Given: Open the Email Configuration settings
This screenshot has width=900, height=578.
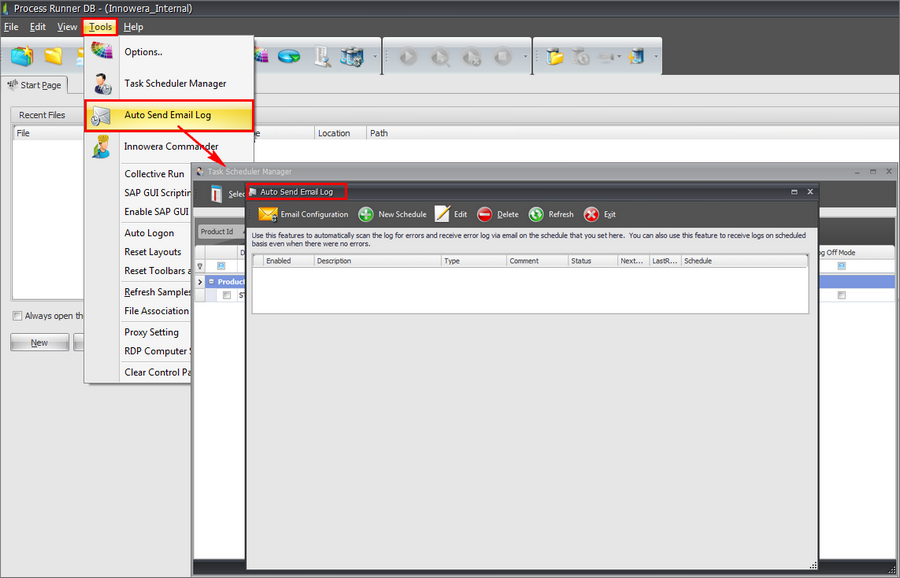Looking at the screenshot, I should coord(303,214).
